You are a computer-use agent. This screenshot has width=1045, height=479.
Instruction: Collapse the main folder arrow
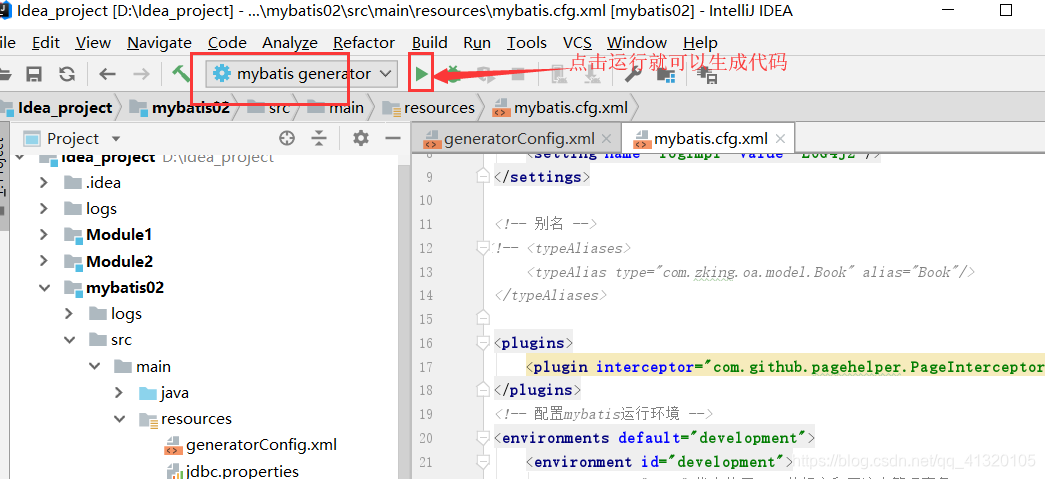coord(95,366)
